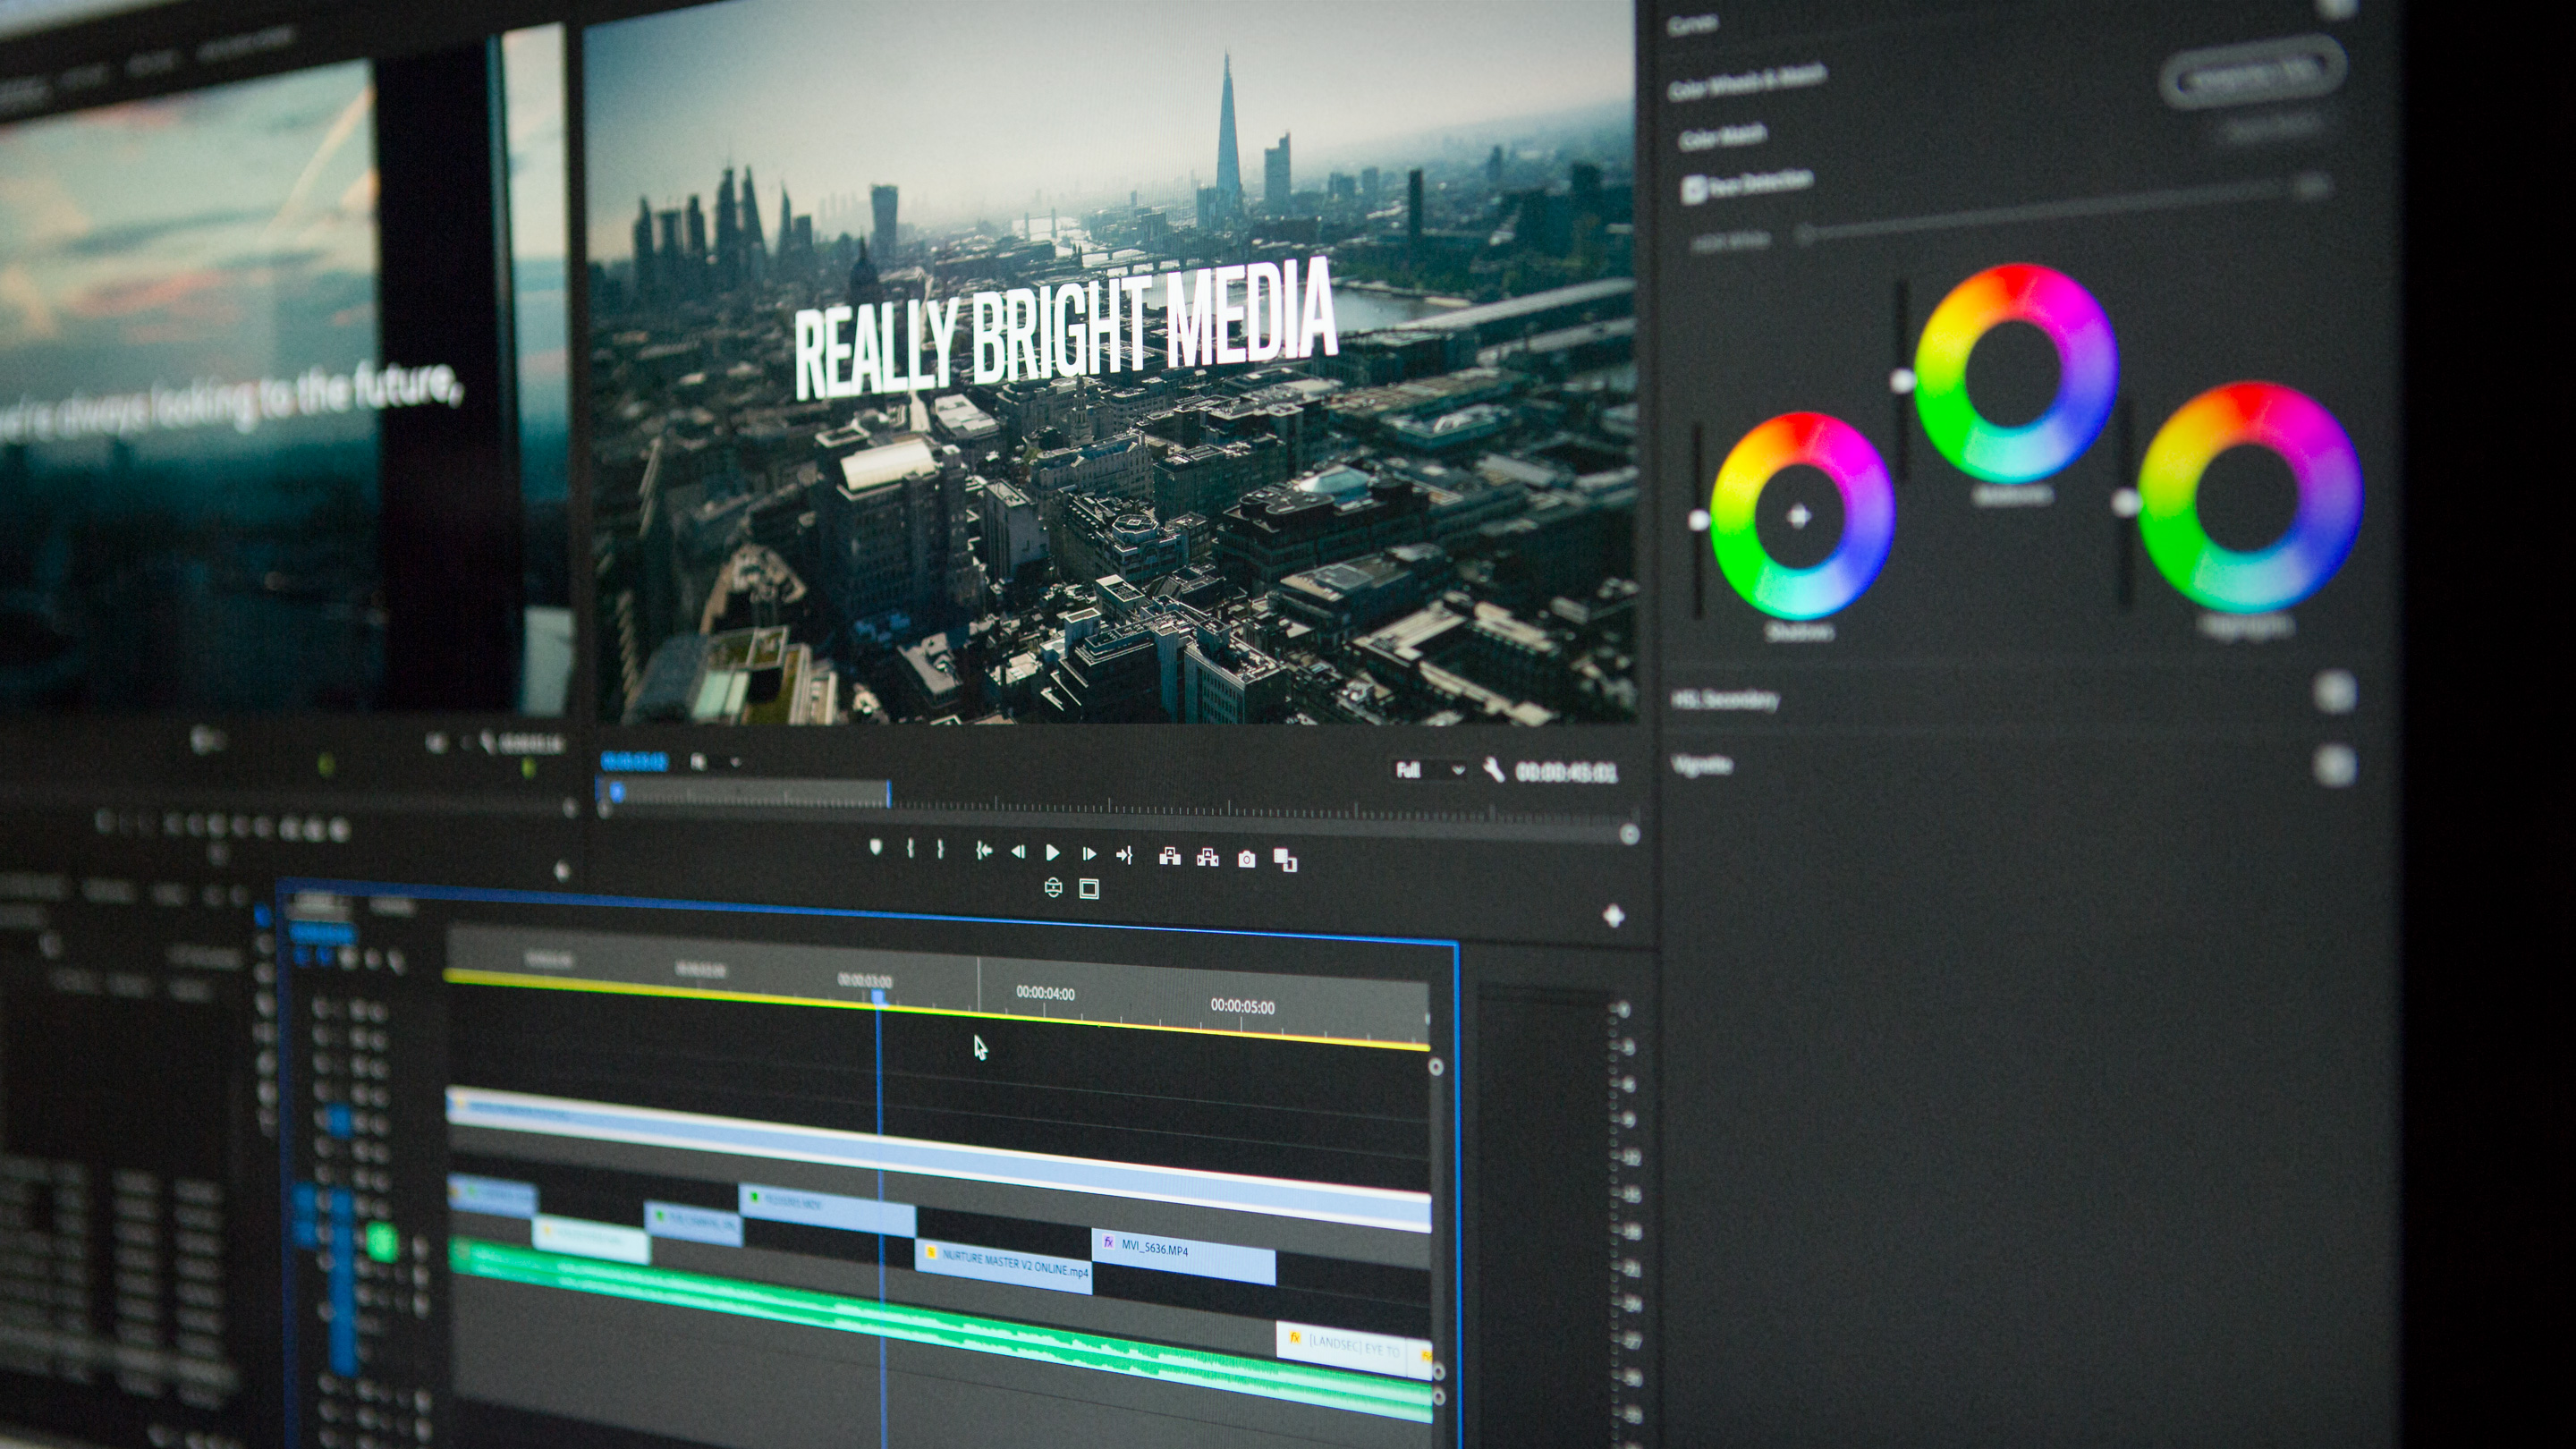Click the Comparison View pill button in Lumetri
2576x1449 pixels.
point(2252,73)
